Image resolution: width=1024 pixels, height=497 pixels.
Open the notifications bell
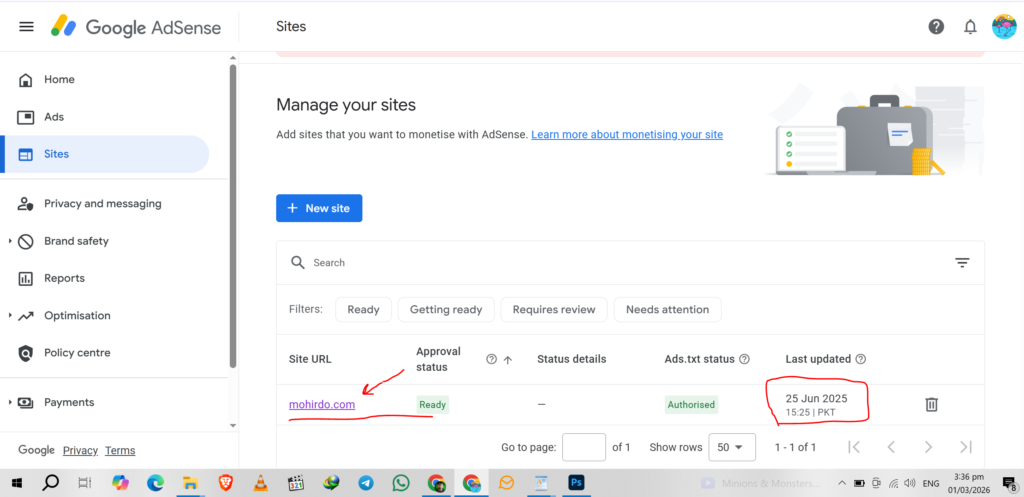click(x=970, y=27)
